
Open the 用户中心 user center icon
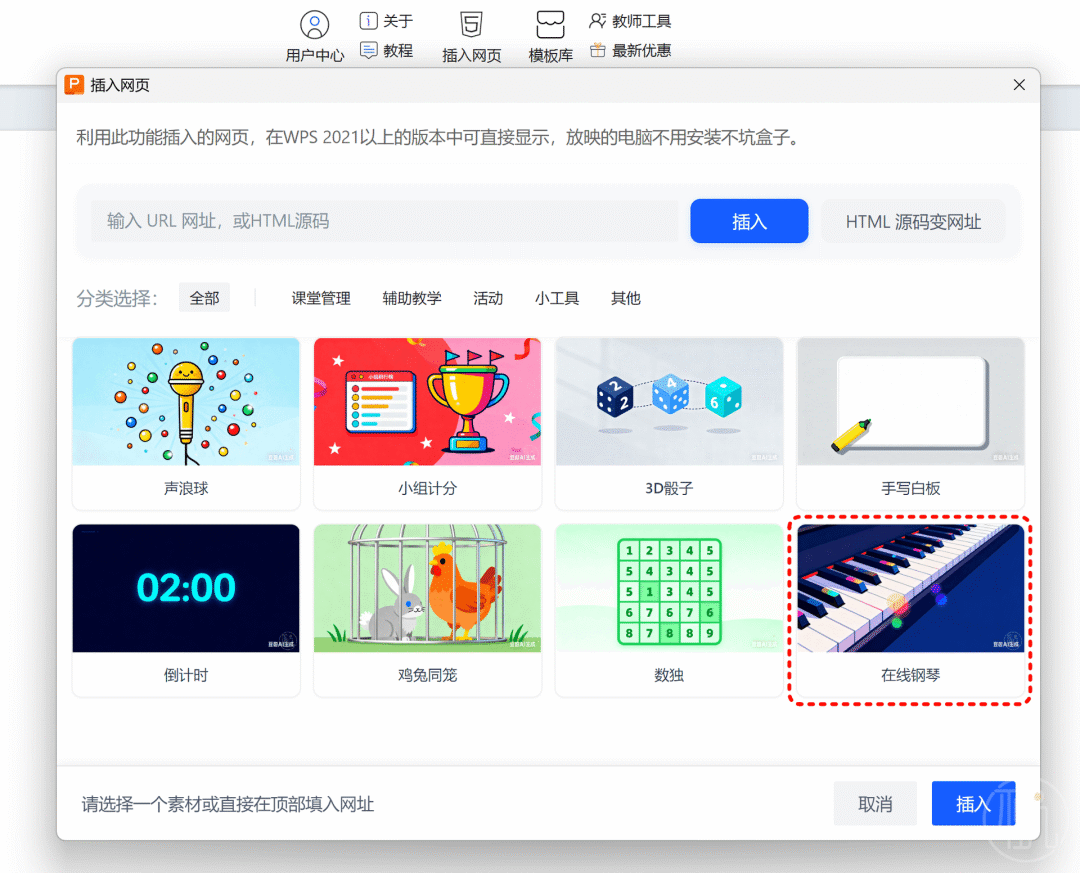(315, 25)
